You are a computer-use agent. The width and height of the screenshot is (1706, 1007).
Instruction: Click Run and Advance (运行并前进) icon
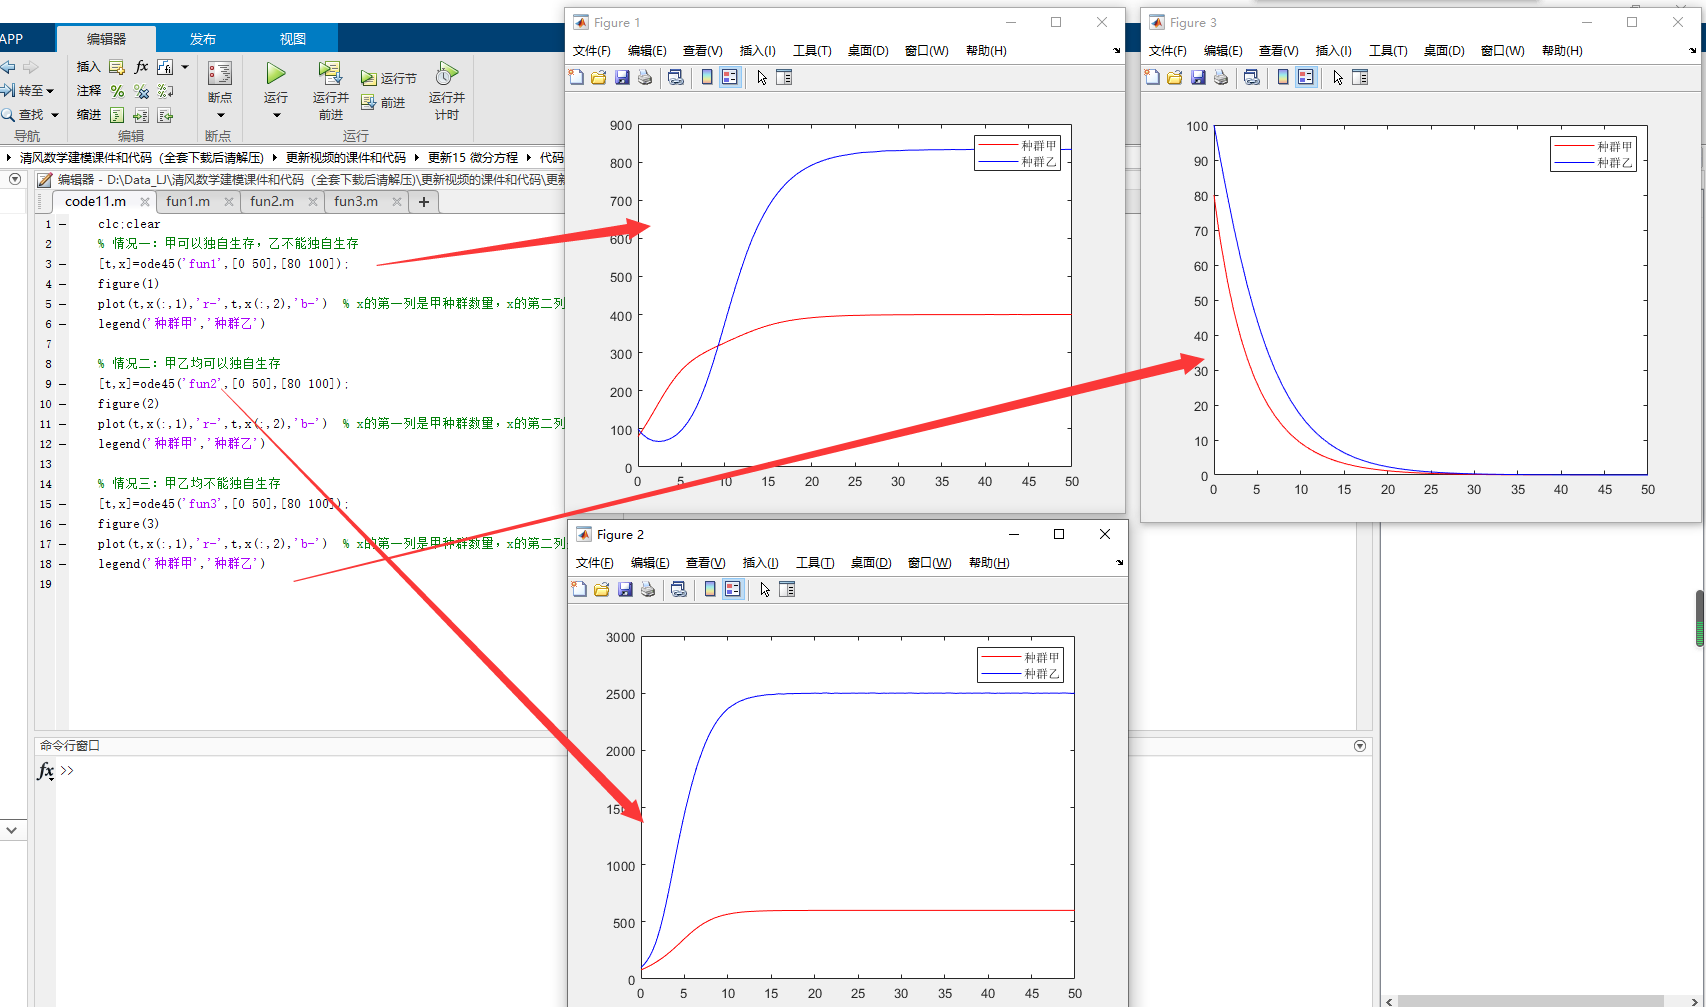330,73
